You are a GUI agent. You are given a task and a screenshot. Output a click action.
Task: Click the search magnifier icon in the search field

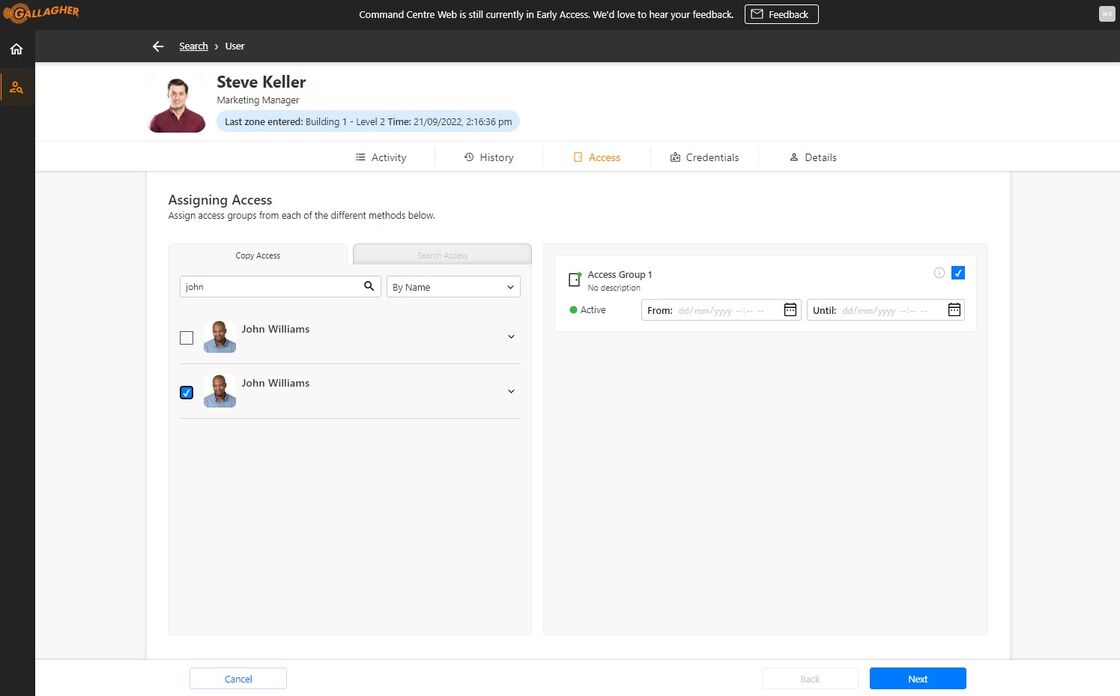(366, 286)
